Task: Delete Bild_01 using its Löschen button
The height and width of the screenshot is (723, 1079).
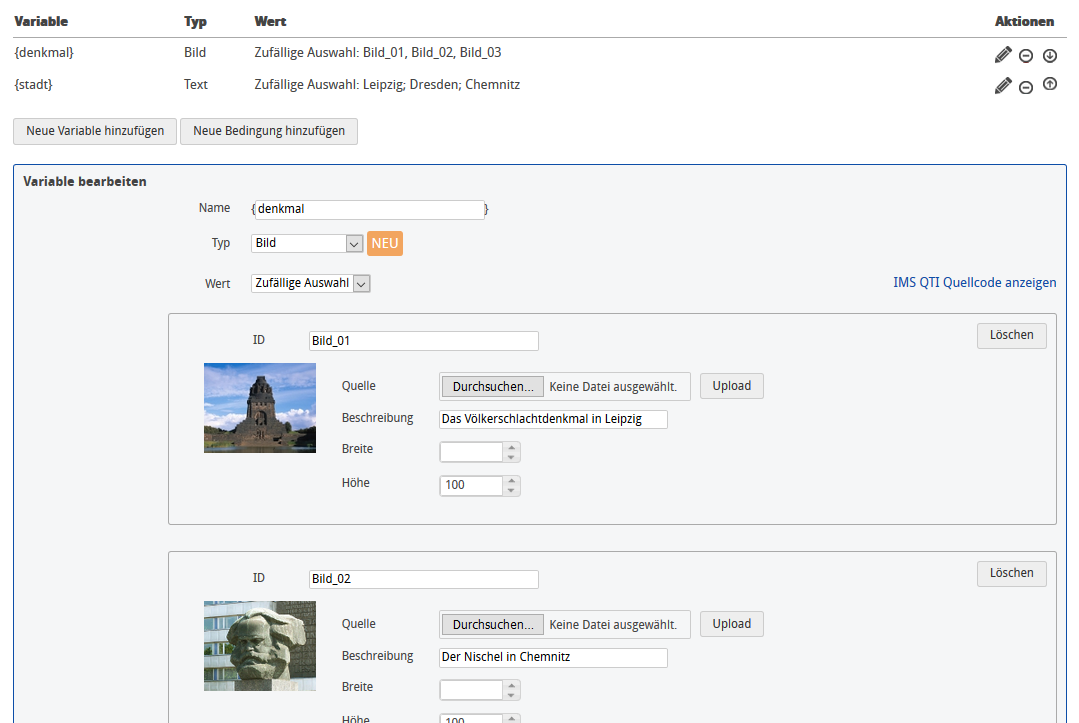Action: tap(1011, 335)
